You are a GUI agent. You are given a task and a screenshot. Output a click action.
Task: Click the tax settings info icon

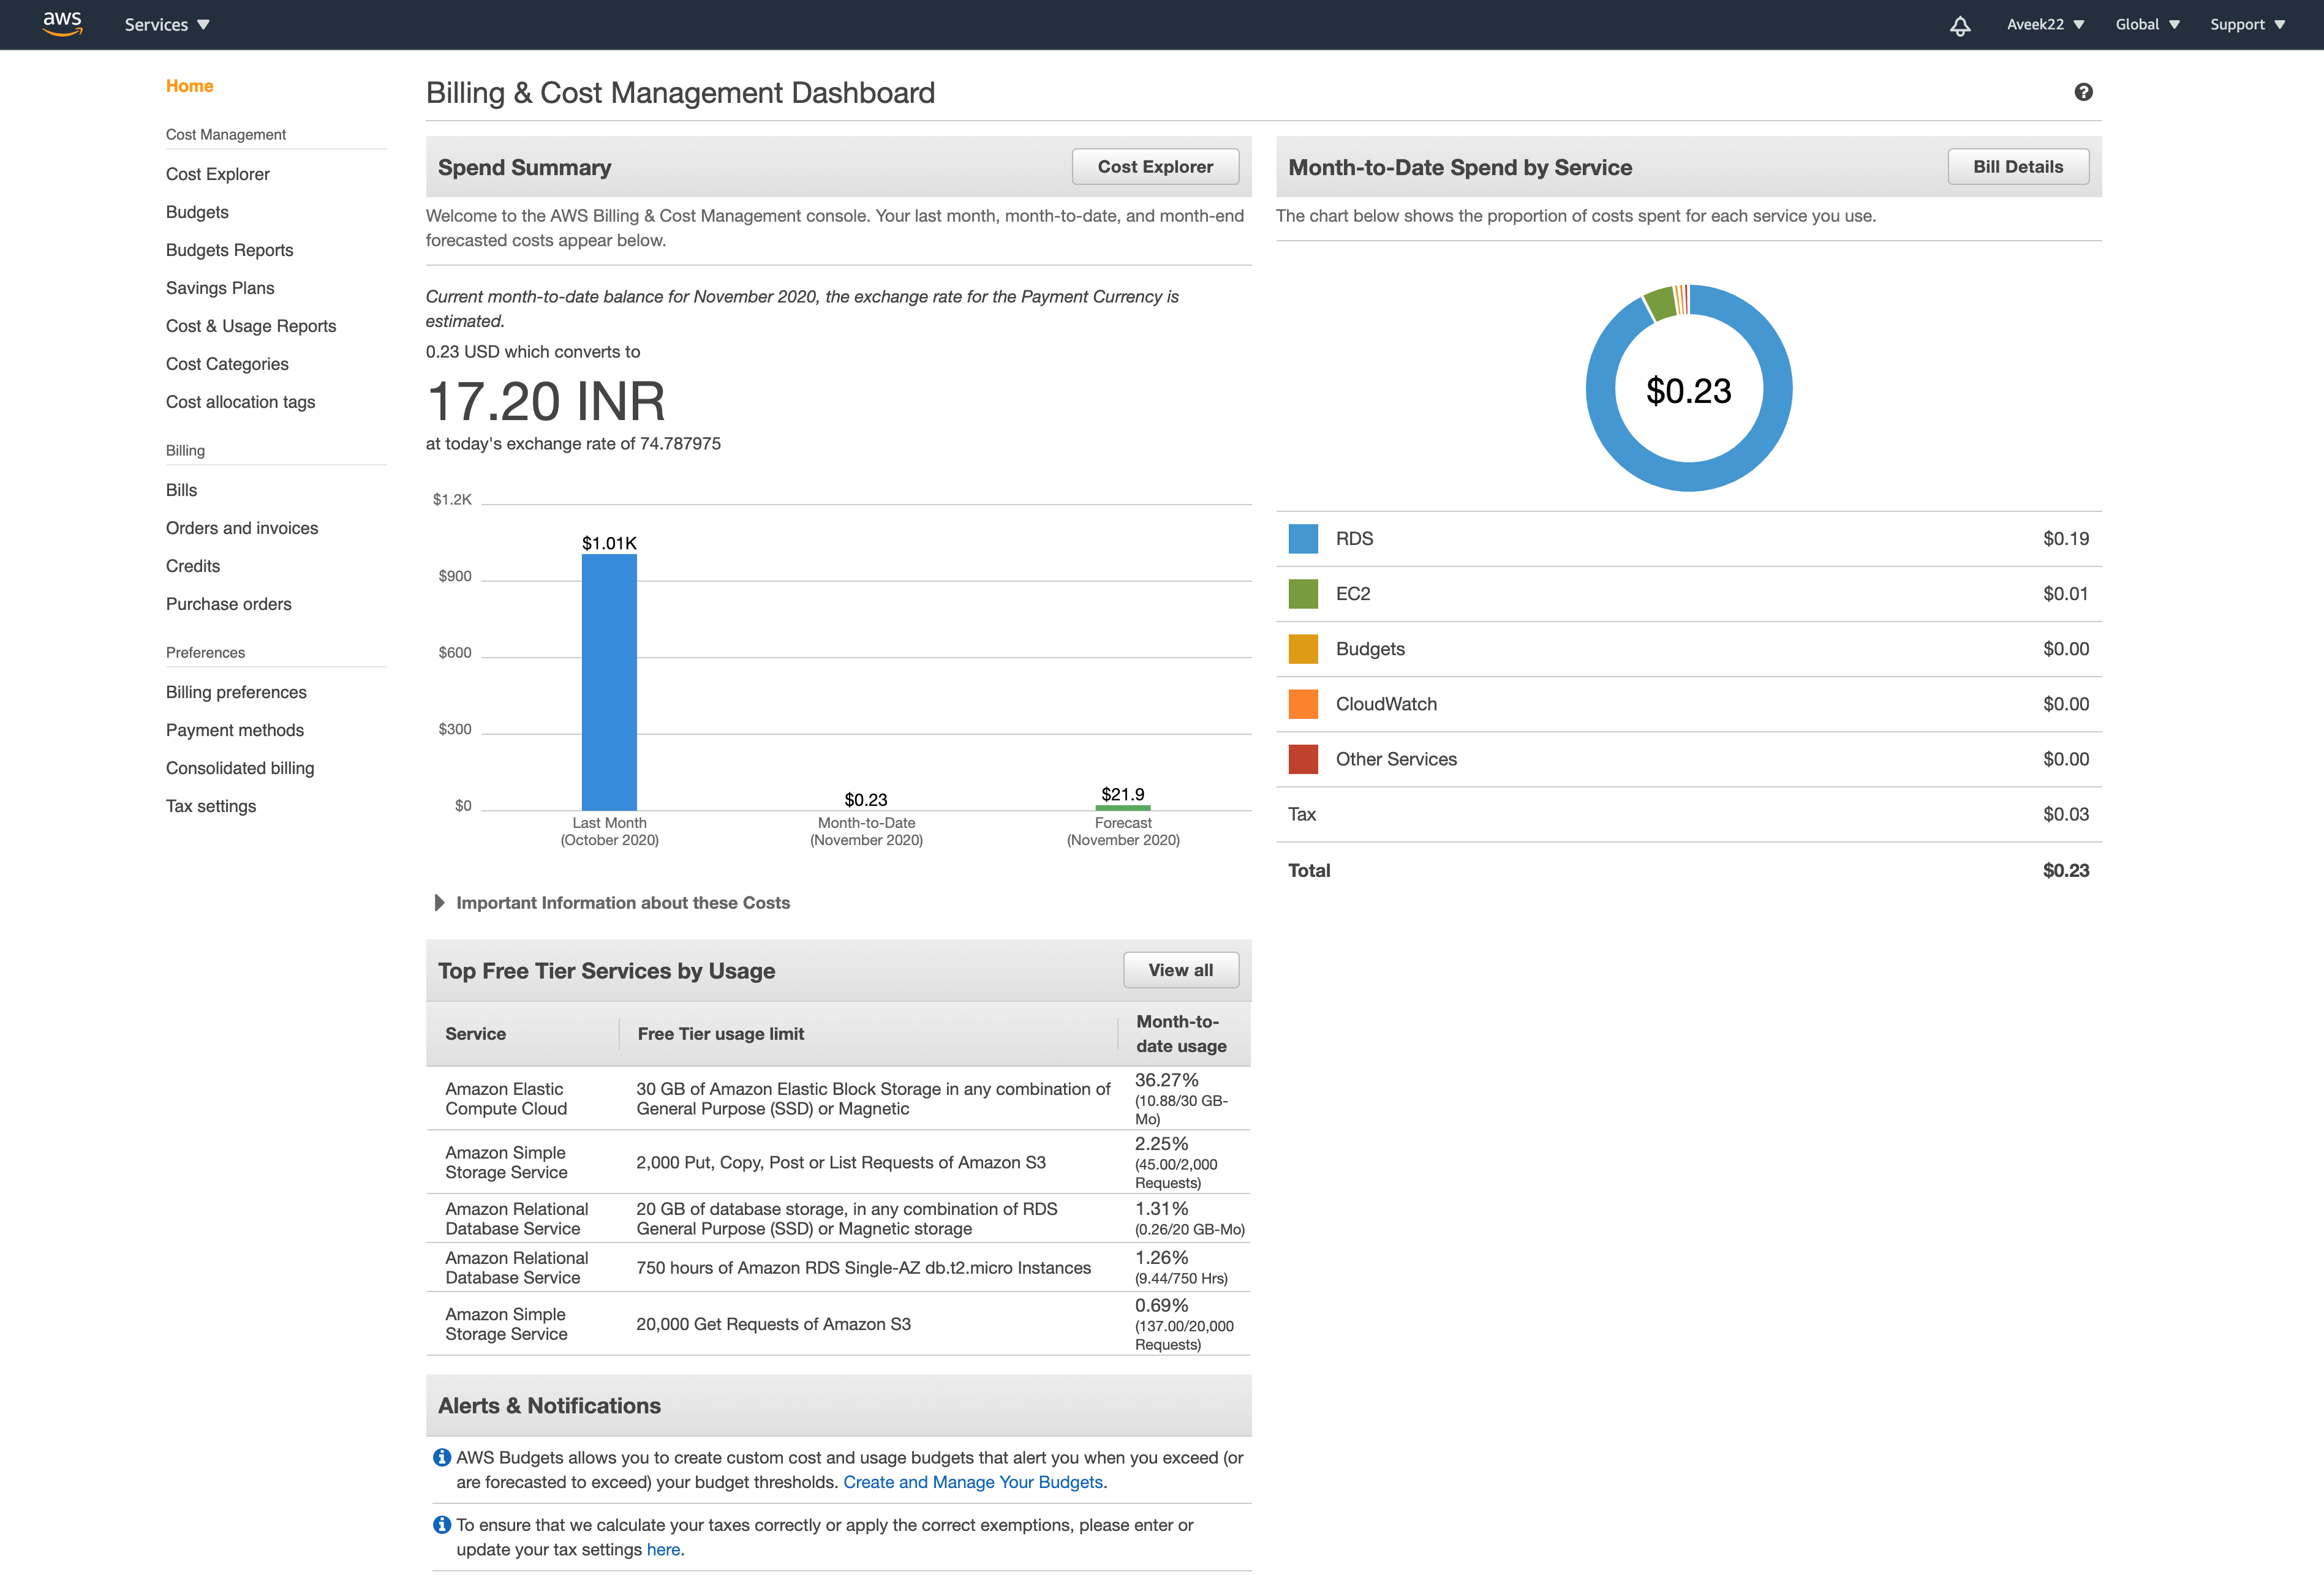pos(441,1524)
